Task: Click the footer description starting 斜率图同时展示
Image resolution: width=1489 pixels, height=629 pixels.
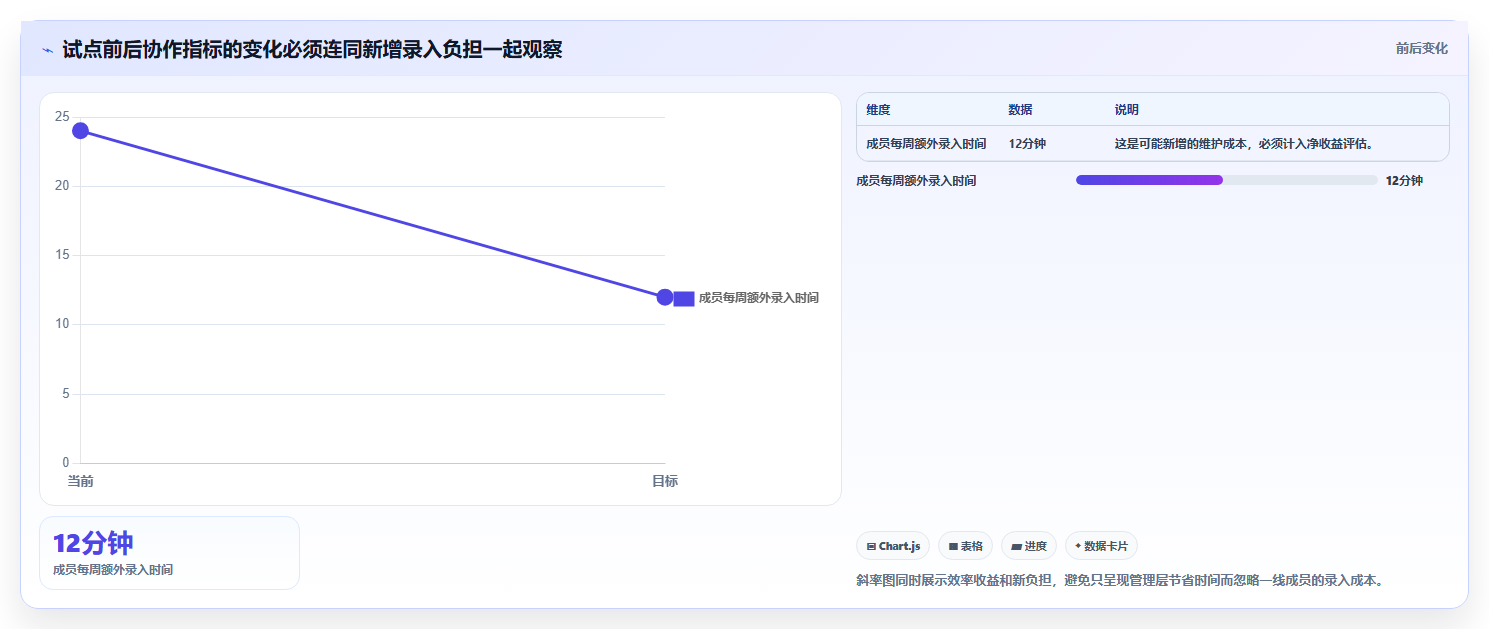Action: coord(1120,580)
